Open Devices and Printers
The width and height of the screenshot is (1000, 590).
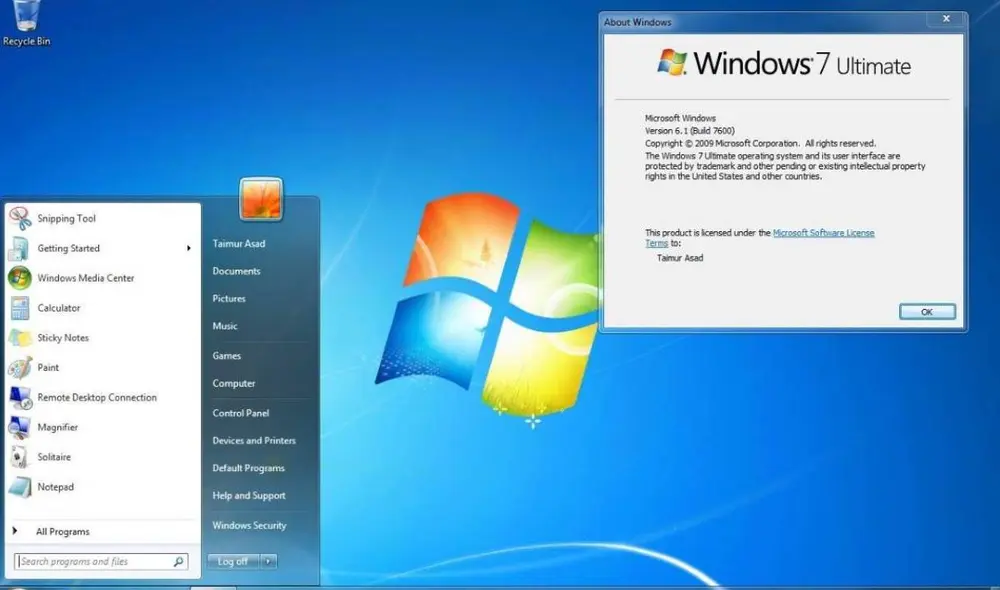tap(254, 440)
